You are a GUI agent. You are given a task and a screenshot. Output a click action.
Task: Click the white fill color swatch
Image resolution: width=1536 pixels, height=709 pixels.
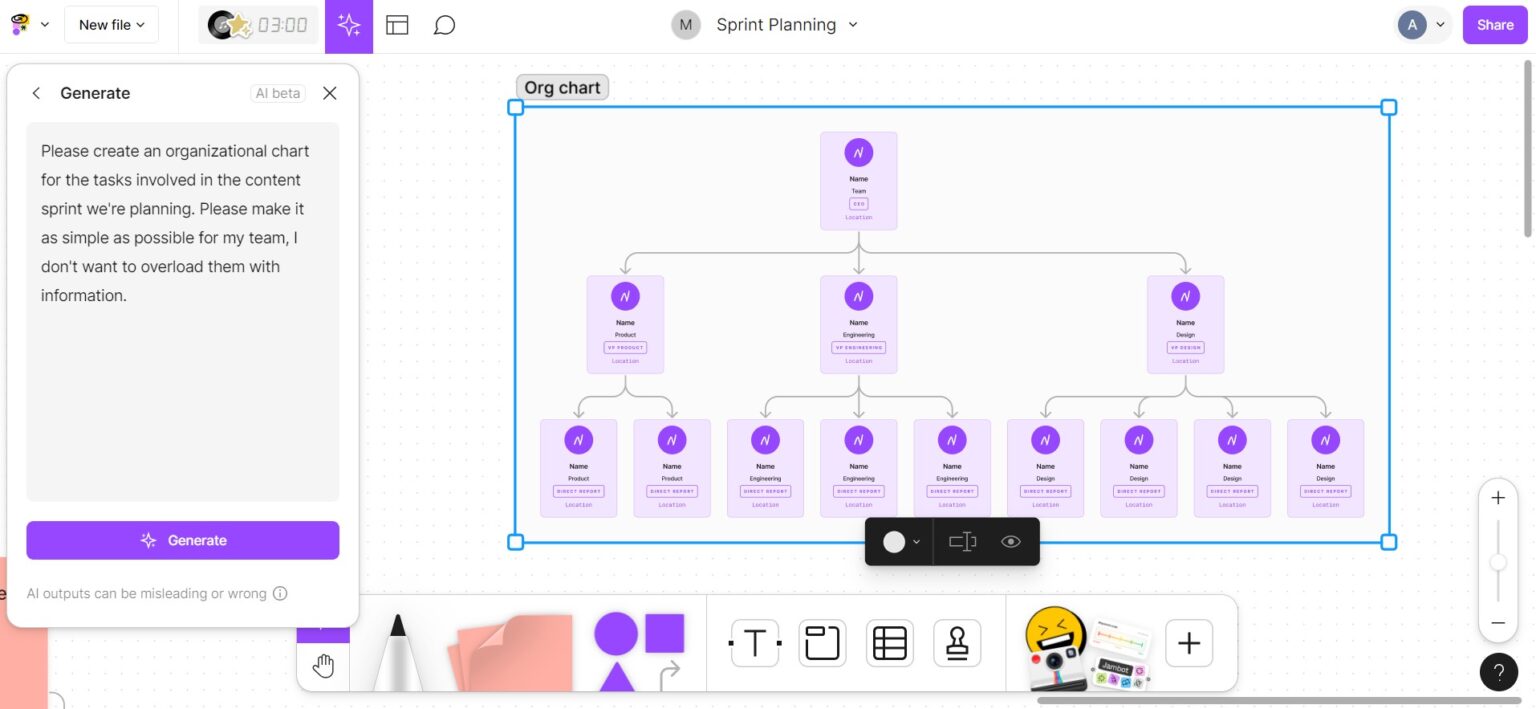pos(893,541)
